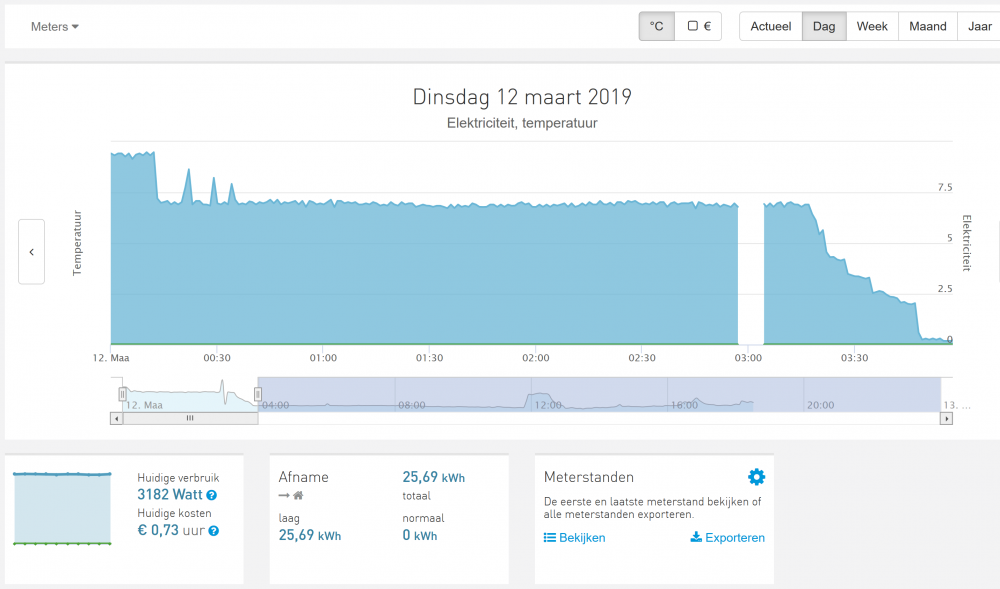The width and height of the screenshot is (1000, 589).
Task: Select the Dag tab
Action: tap(824, 27)
